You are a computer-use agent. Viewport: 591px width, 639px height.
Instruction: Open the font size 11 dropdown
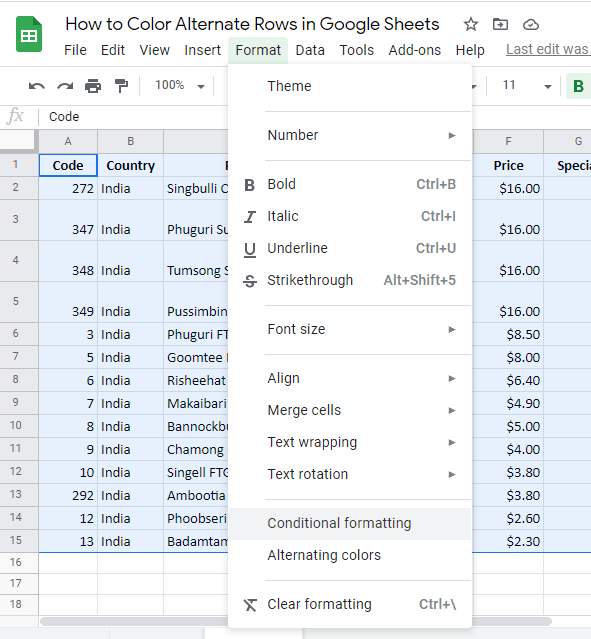point(527,86)
